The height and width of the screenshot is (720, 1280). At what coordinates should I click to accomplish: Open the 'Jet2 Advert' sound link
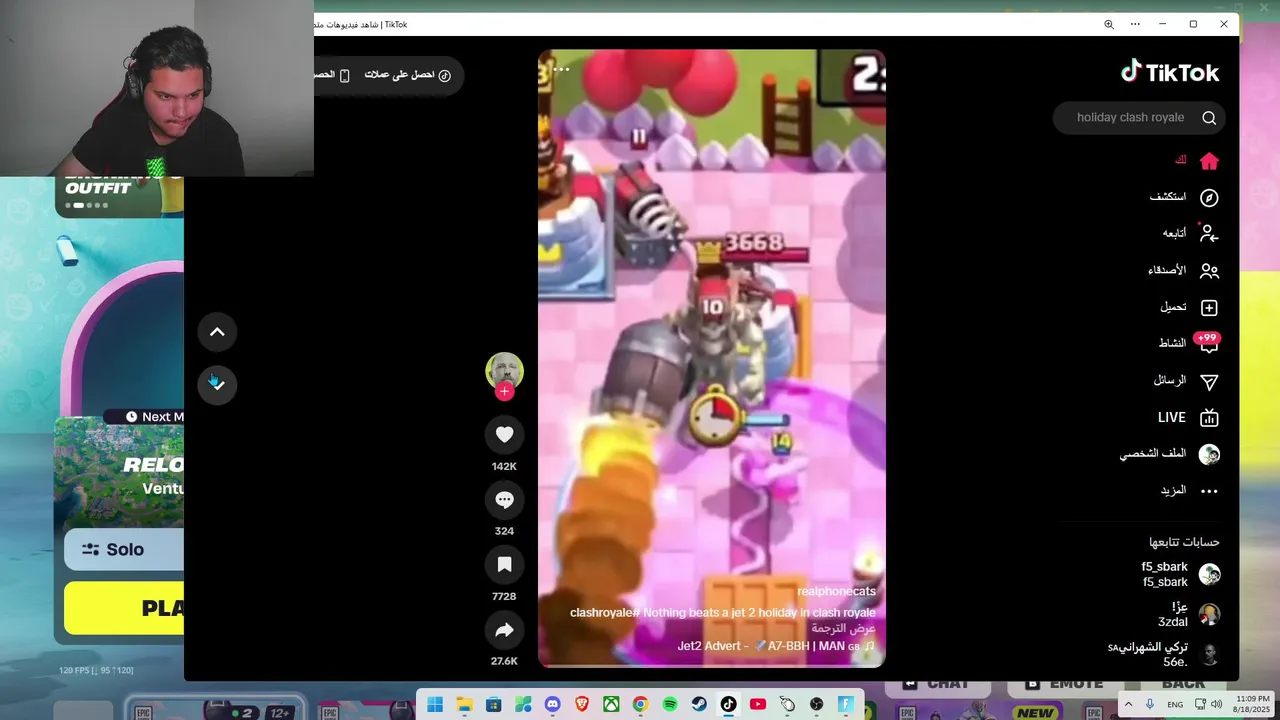coord(776,646)
